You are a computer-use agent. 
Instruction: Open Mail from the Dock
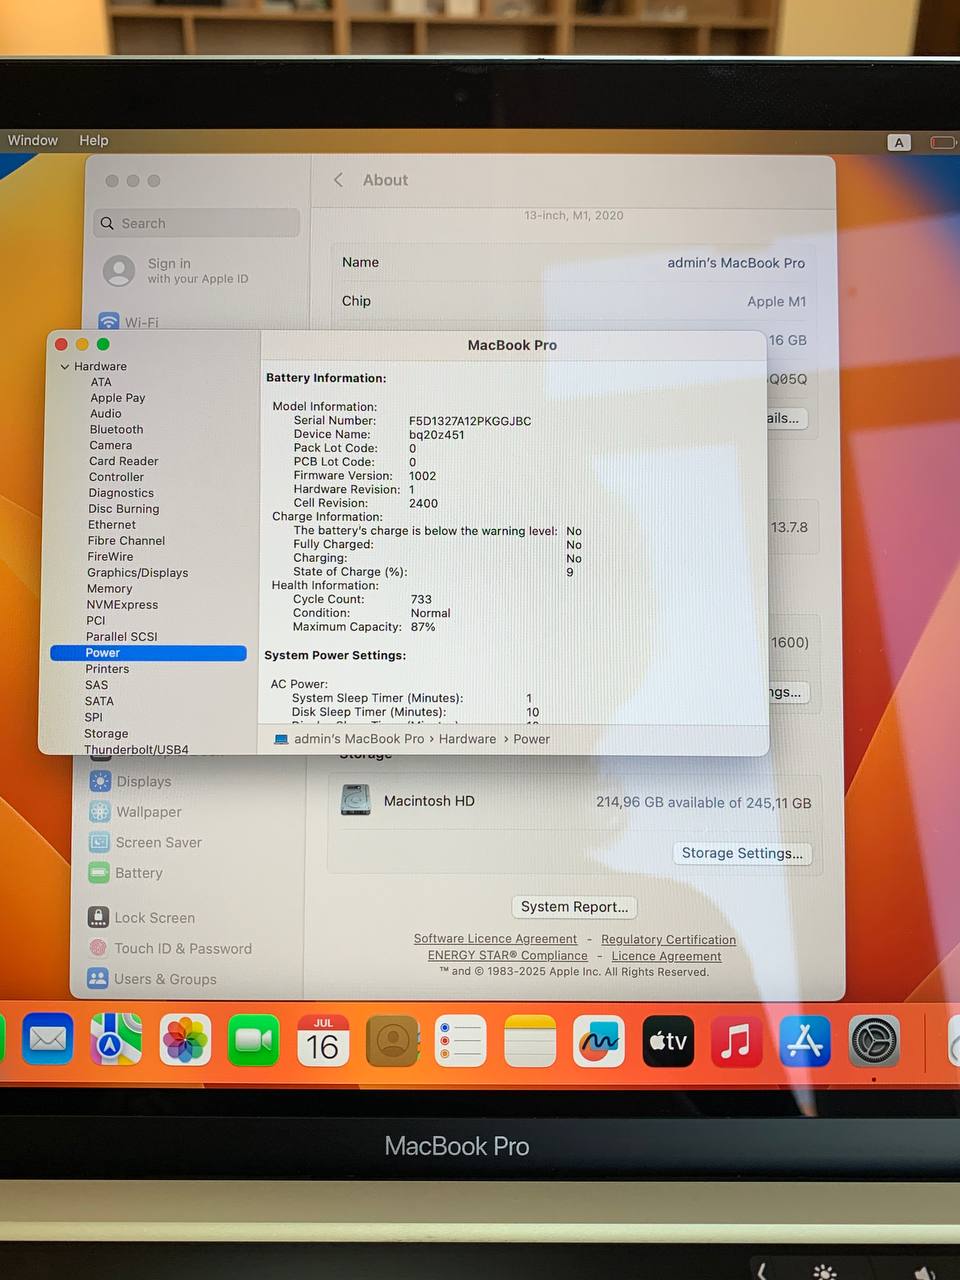pyautogui.click(x=47, y=1040)
